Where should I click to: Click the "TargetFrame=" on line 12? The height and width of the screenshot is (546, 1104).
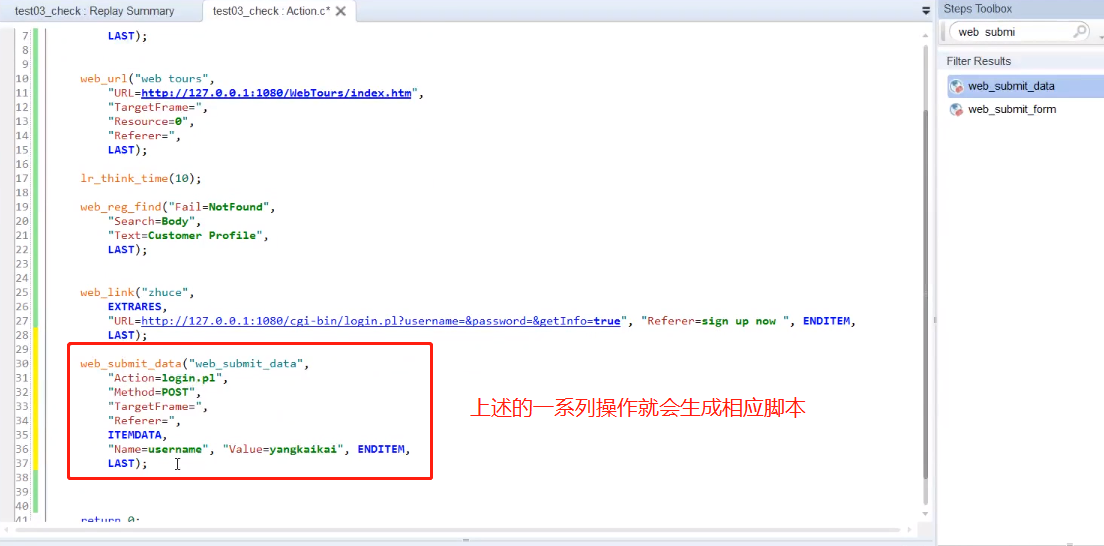tap(157, 107)
